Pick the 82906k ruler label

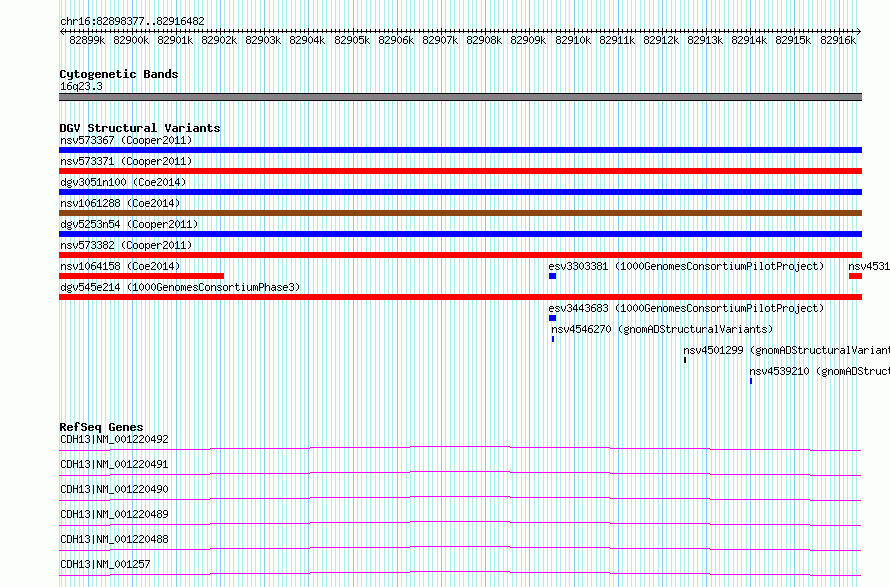click(396, 40)
